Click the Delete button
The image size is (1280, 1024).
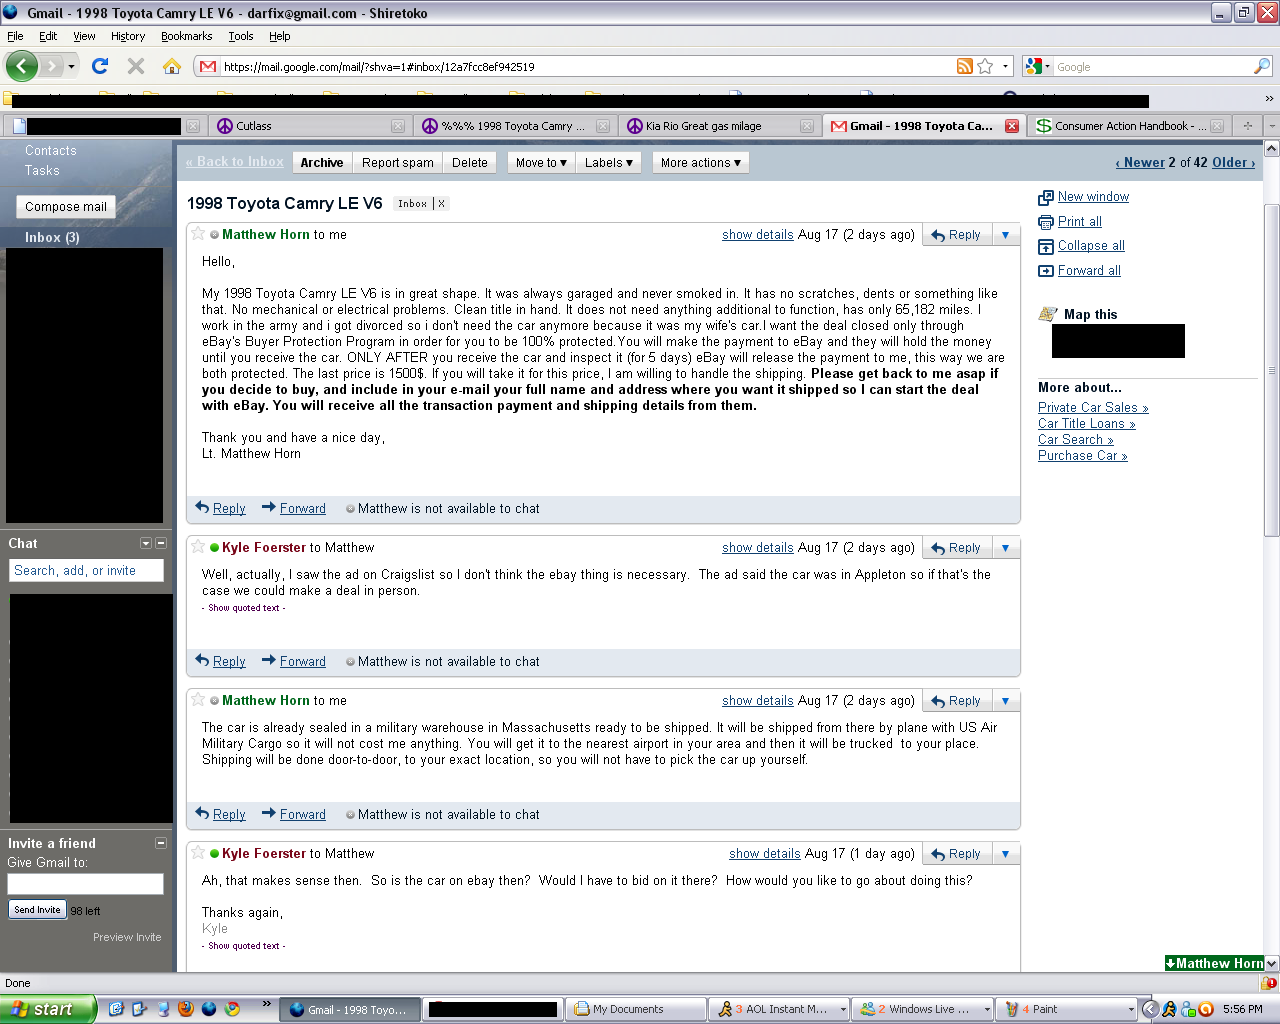coord(470,162)
